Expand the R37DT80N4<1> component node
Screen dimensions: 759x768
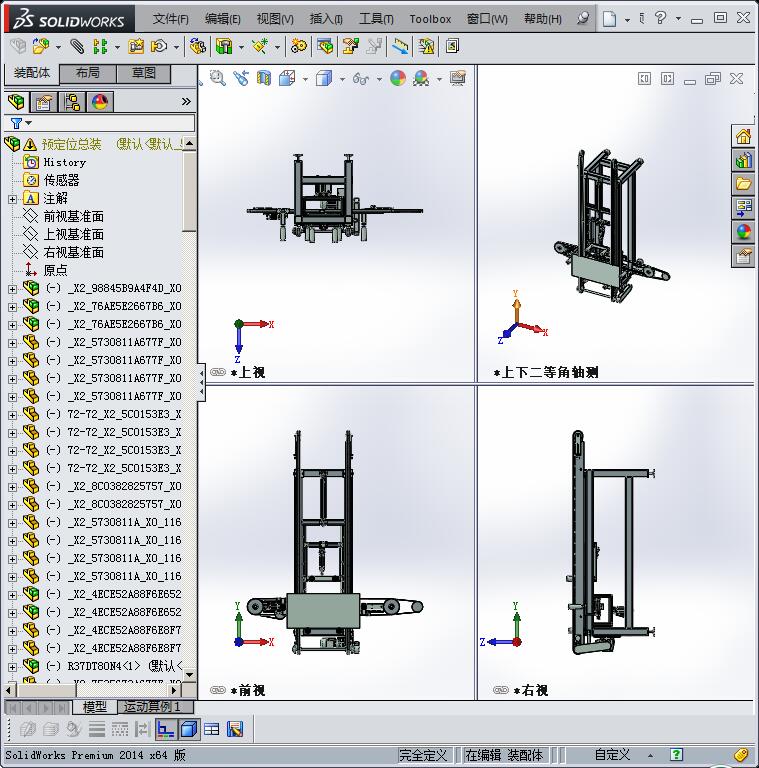click(x=12, y=667)
